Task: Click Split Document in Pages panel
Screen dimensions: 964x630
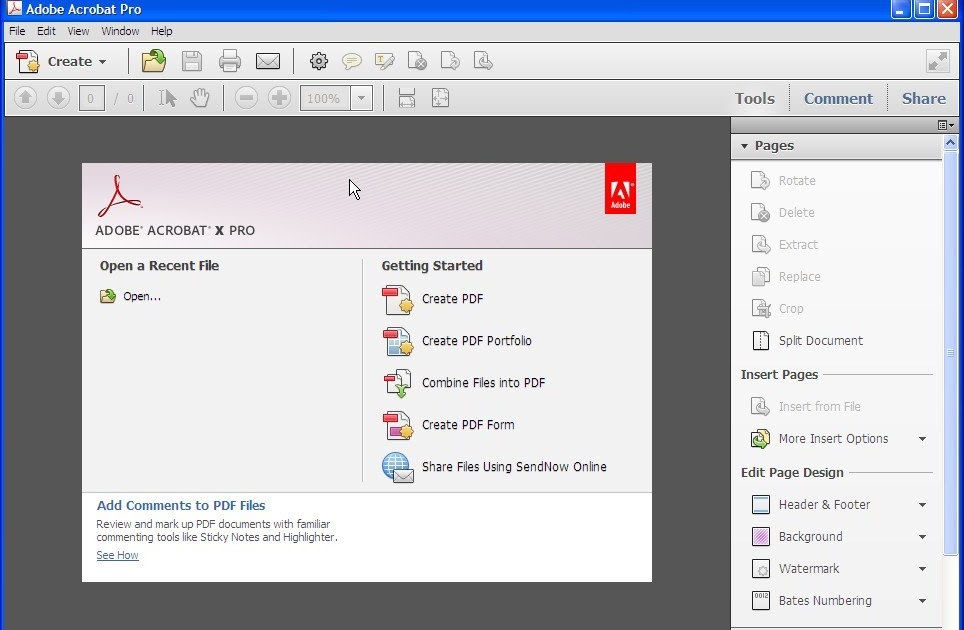Action: 807,341
